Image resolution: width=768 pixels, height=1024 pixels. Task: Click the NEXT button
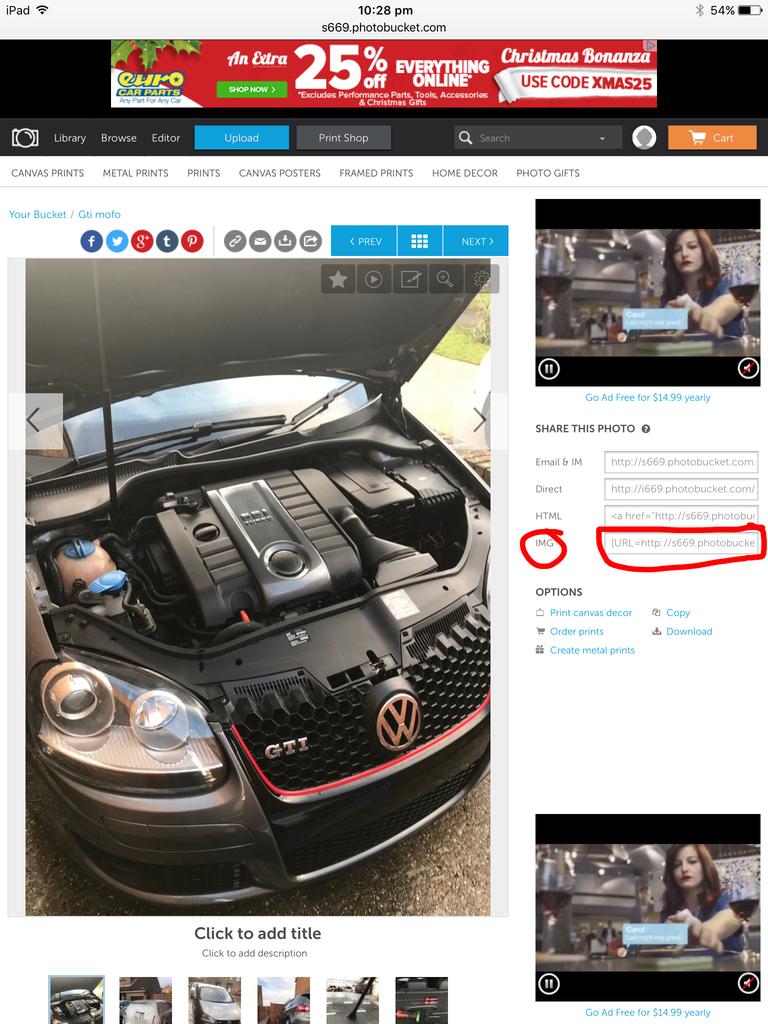476,241
